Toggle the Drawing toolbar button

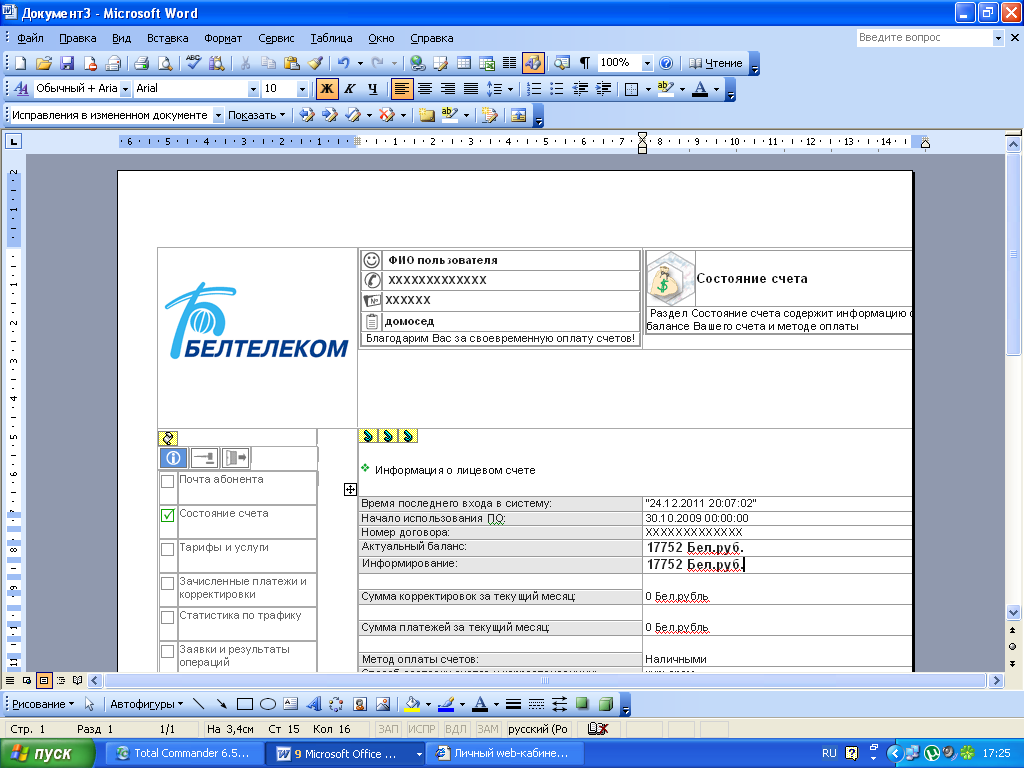pyautogui.click(x=533, y=63)
